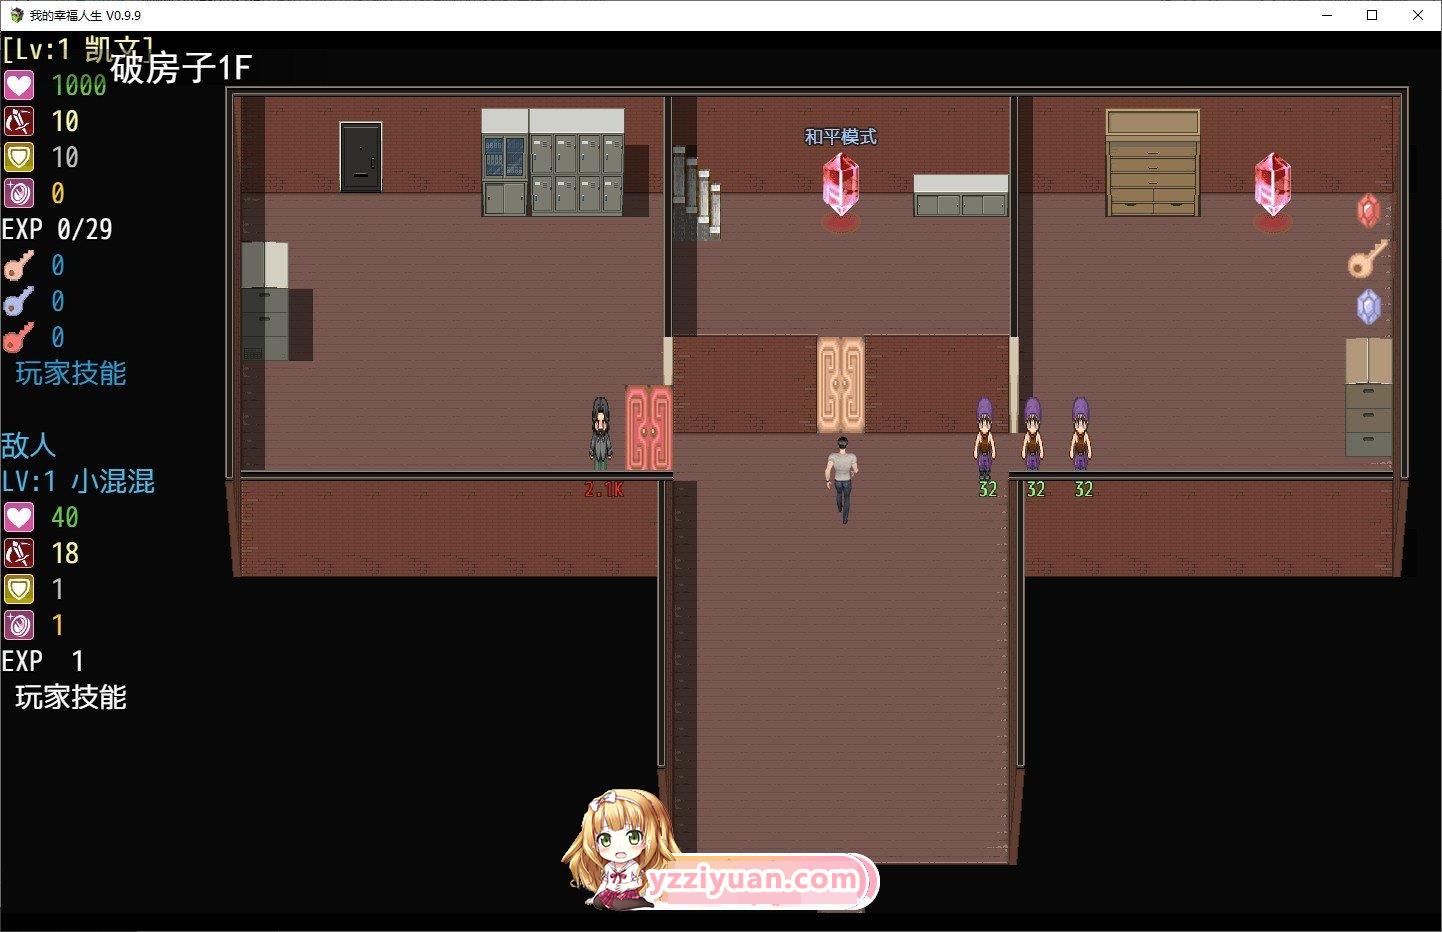Click the red key counter icon
This screenshot has width=1442, height=932.
(19, 337)
